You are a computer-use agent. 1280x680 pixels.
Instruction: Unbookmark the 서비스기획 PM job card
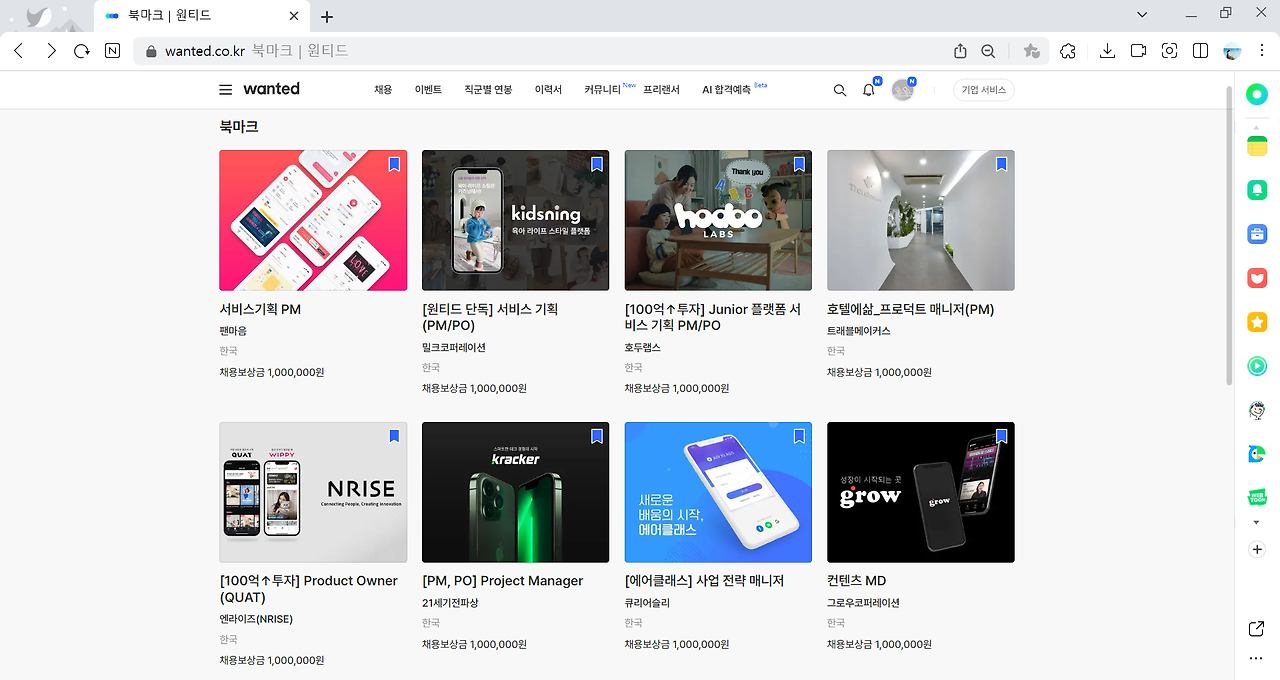point(394,164)
